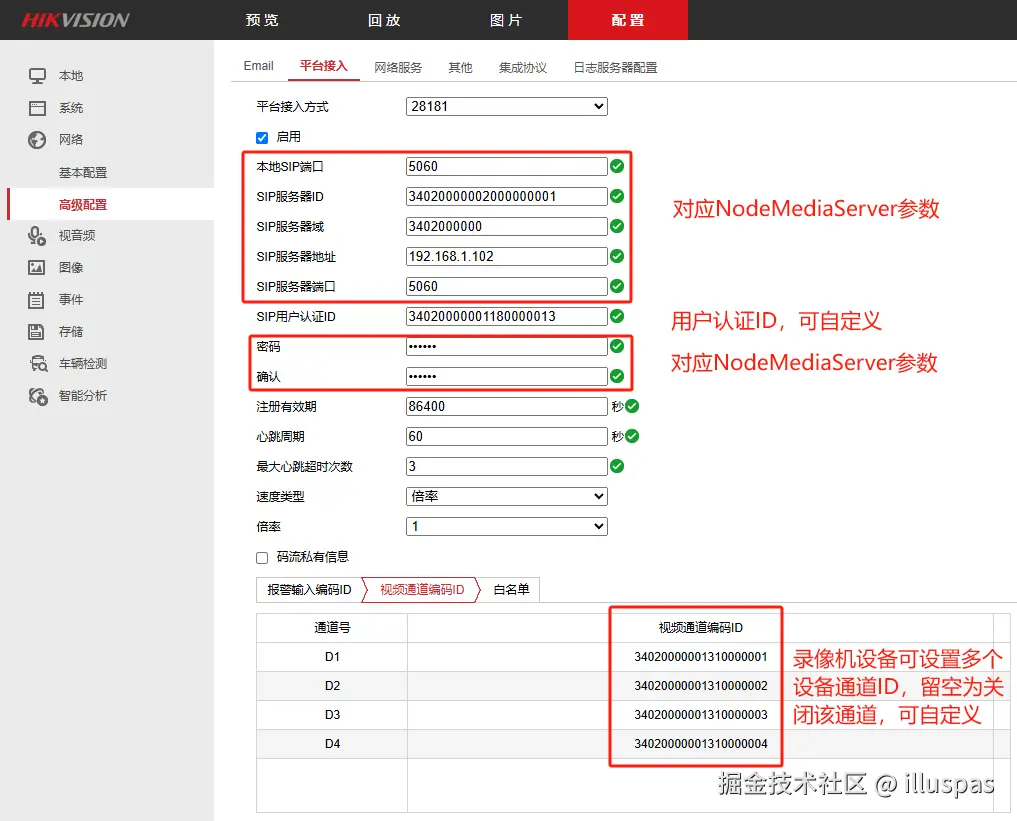Click the 最大心跳超时次数 input field

click(x=507, y=466)
